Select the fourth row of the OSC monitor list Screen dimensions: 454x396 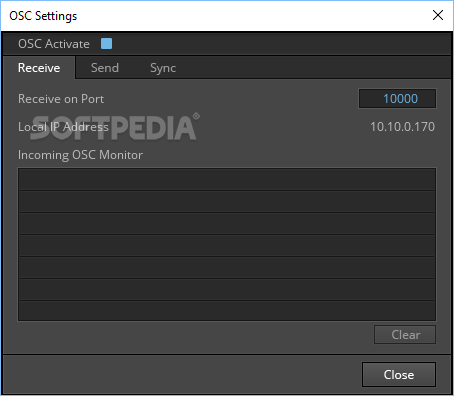click(227, 246)
